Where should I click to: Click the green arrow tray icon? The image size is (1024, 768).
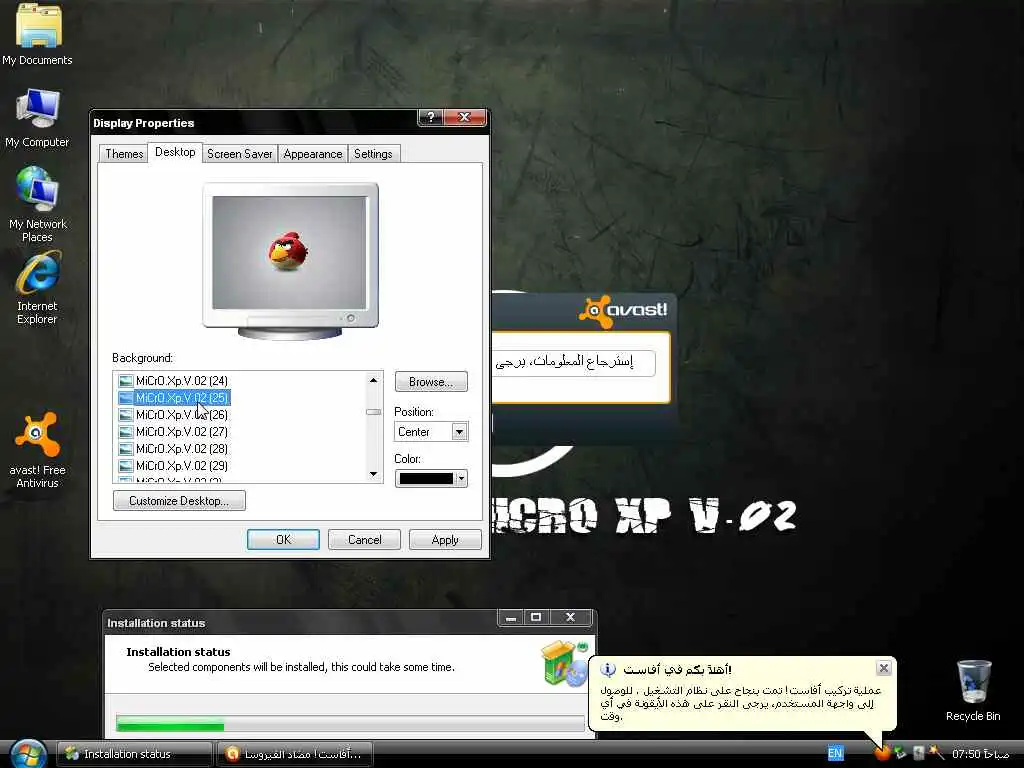[901, 753]
